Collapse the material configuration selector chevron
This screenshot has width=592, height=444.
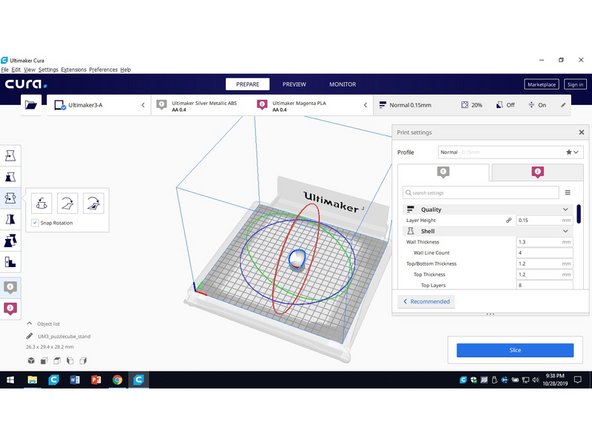[365, 105]
